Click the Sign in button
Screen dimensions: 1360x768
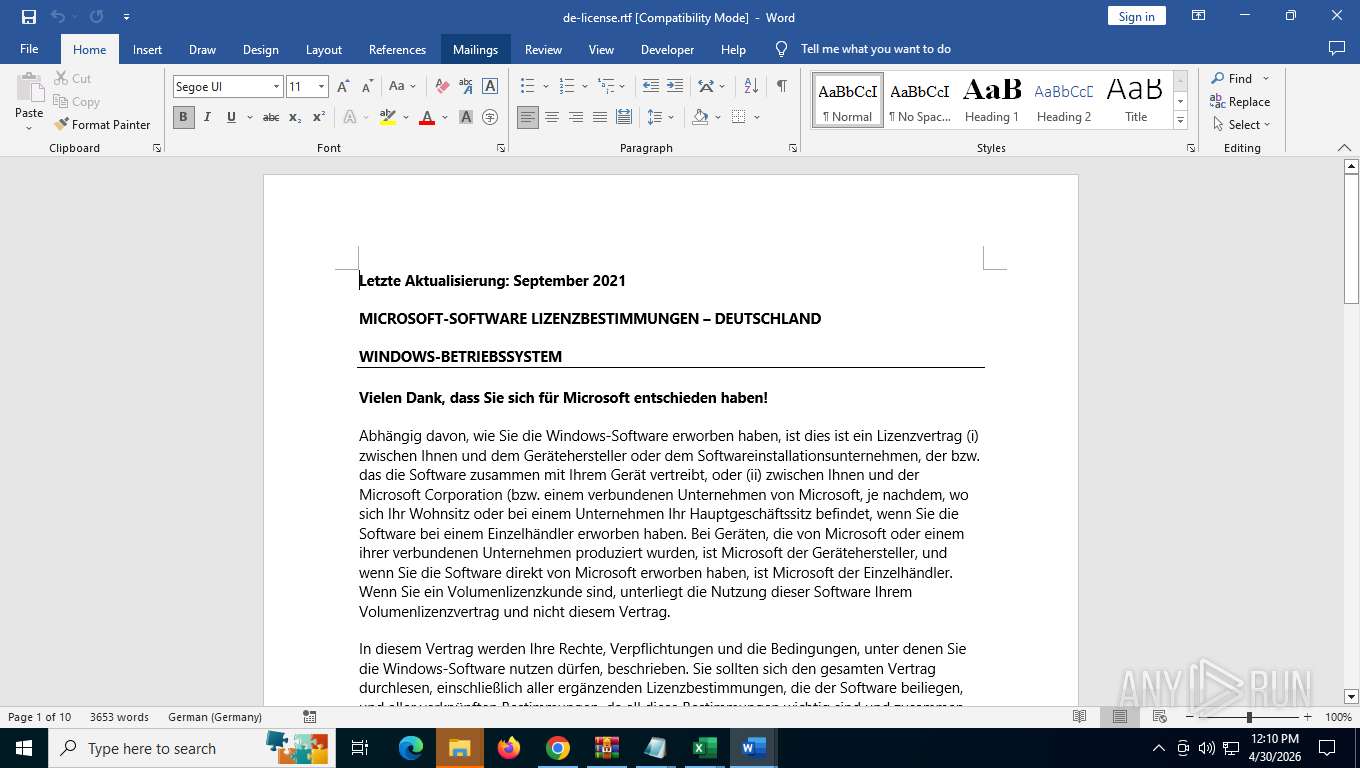[1137, 16]
